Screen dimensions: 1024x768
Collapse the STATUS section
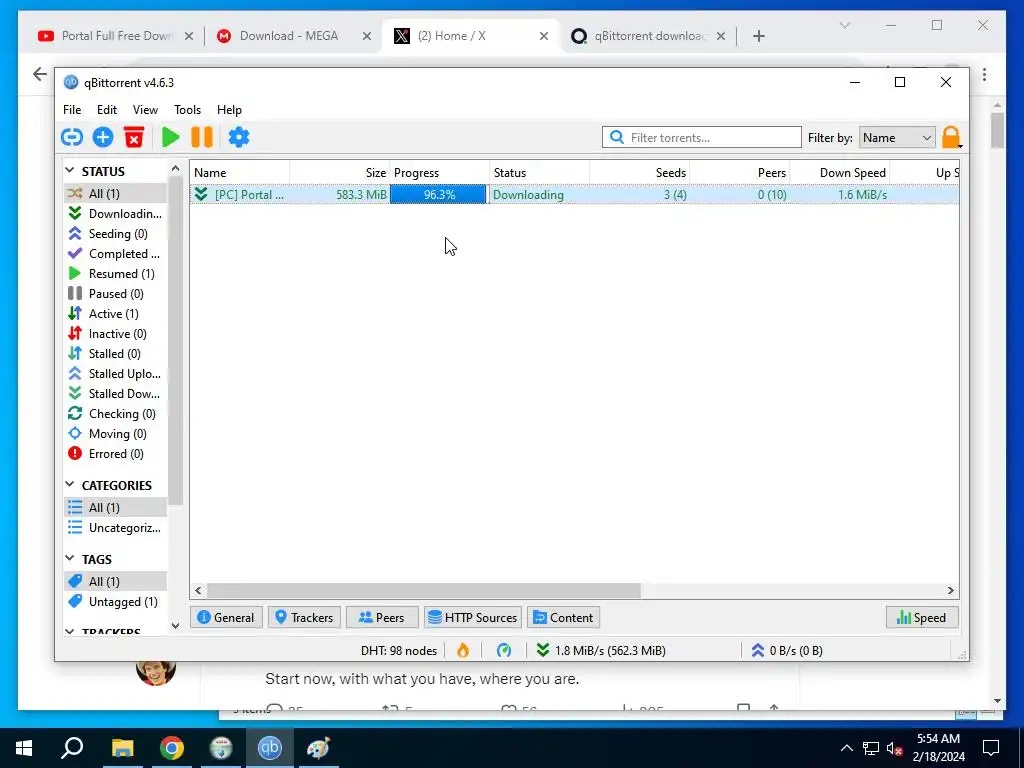tap(70, 170)
